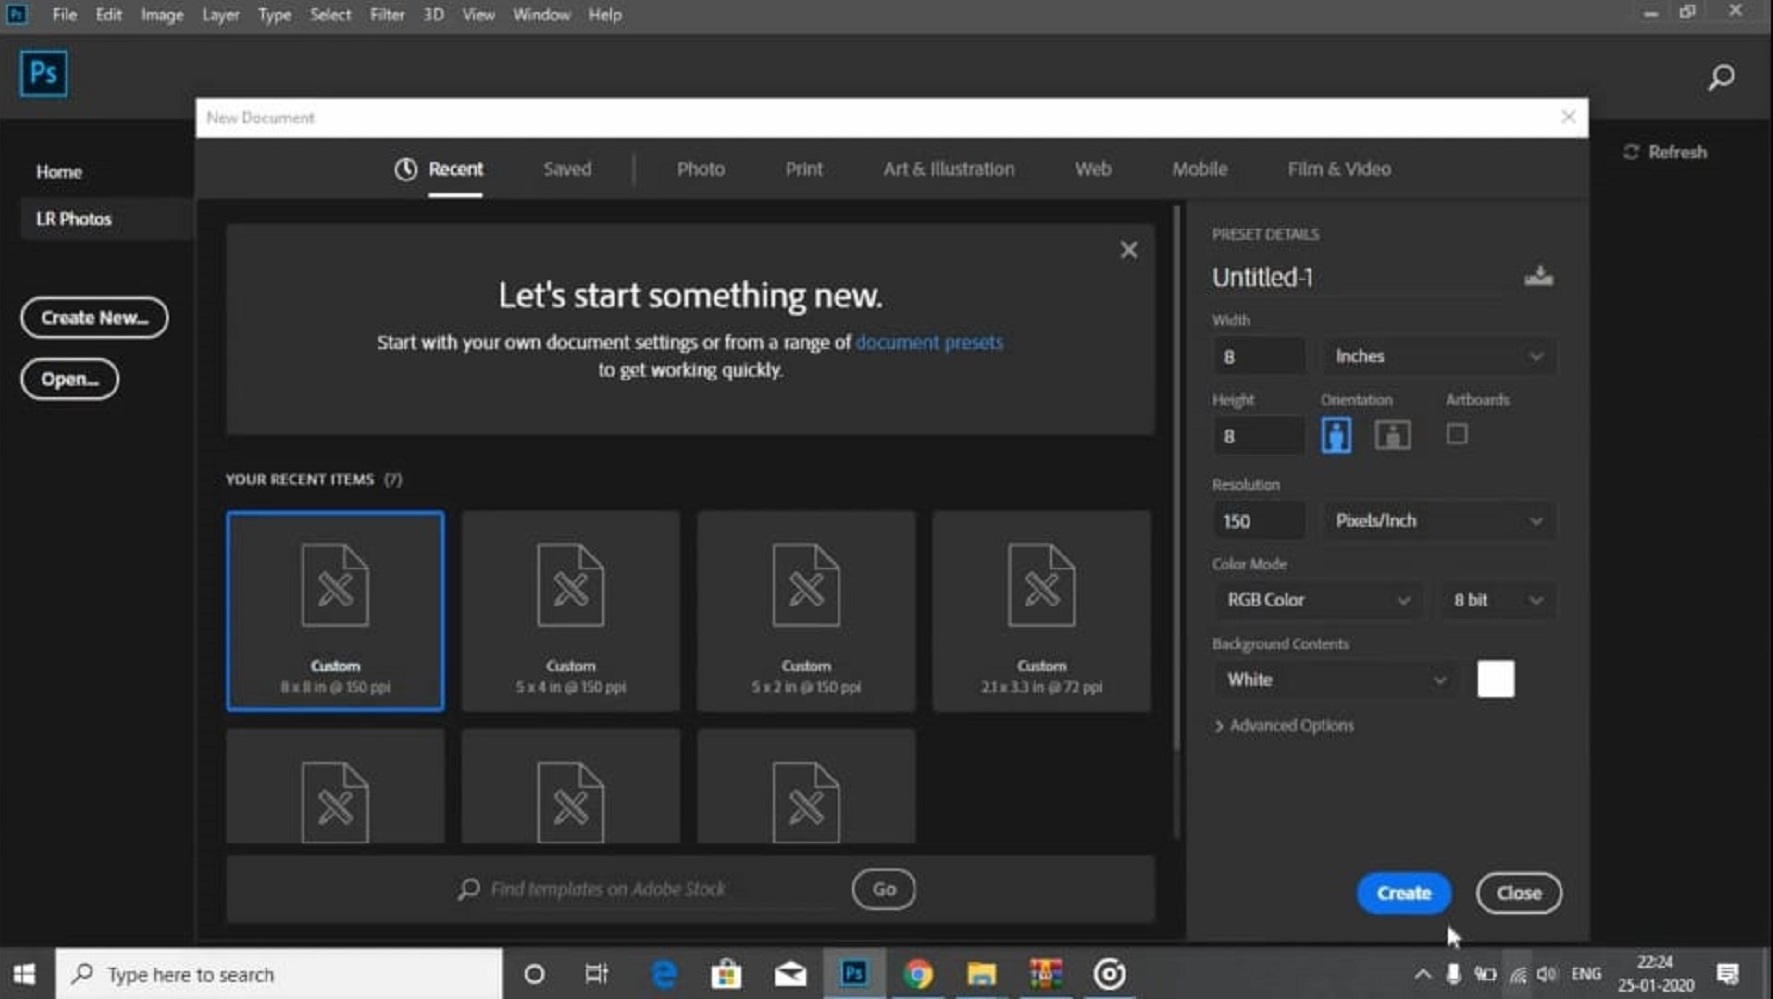Image resolution: width=1773 pixels, height=999 pixels.
Task: Click the Create New... button
Action: [94, 318]
